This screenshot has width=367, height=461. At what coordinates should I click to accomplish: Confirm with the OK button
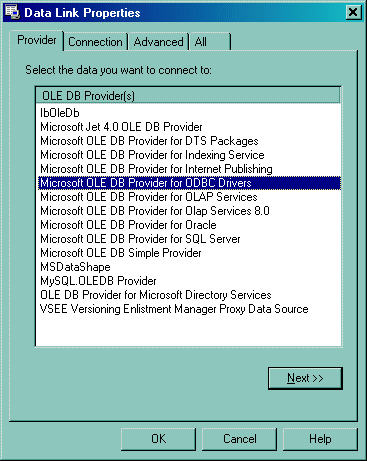pos(158,439)
